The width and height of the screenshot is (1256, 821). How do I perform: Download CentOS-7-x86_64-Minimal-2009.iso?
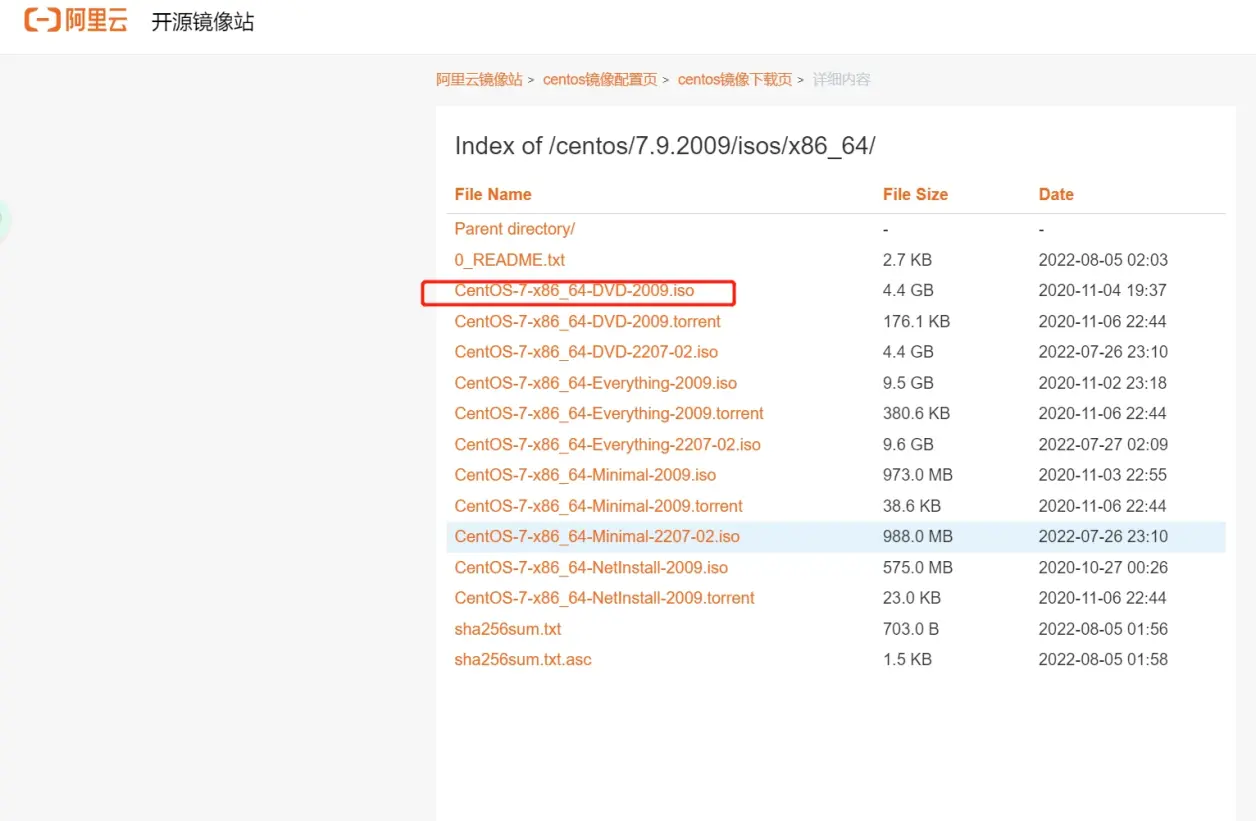pyautogui.click(x=585, y=475)
